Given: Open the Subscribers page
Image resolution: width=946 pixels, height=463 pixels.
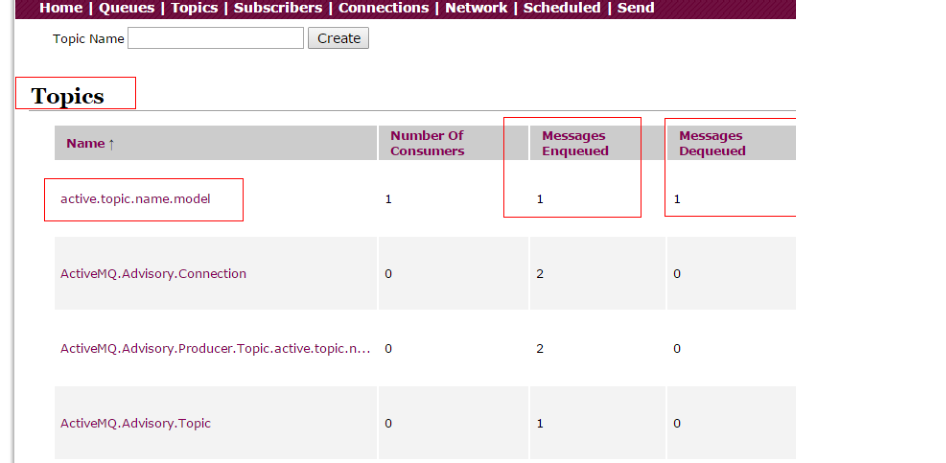Looking at the screenshot, I should point(277,8).
